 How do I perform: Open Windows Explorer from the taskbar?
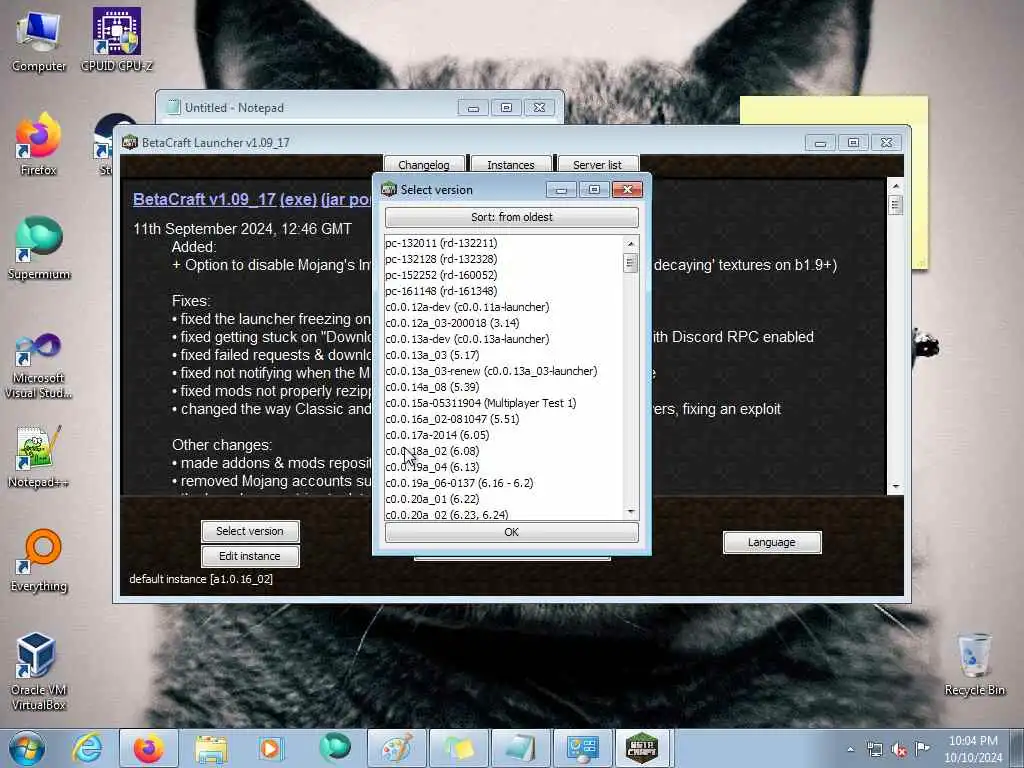(x=210, y=748)
